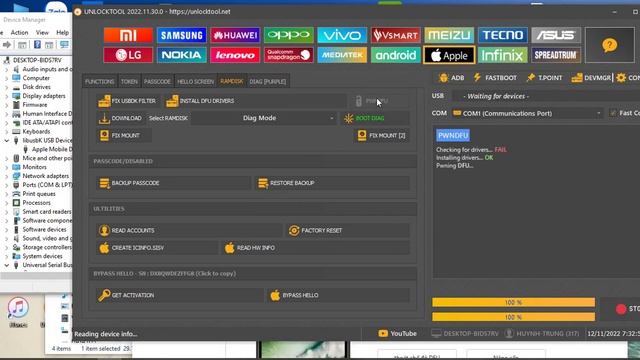Open Help menu in Device Manager
The image size is (640, 360).
click(x=62, y=32)
